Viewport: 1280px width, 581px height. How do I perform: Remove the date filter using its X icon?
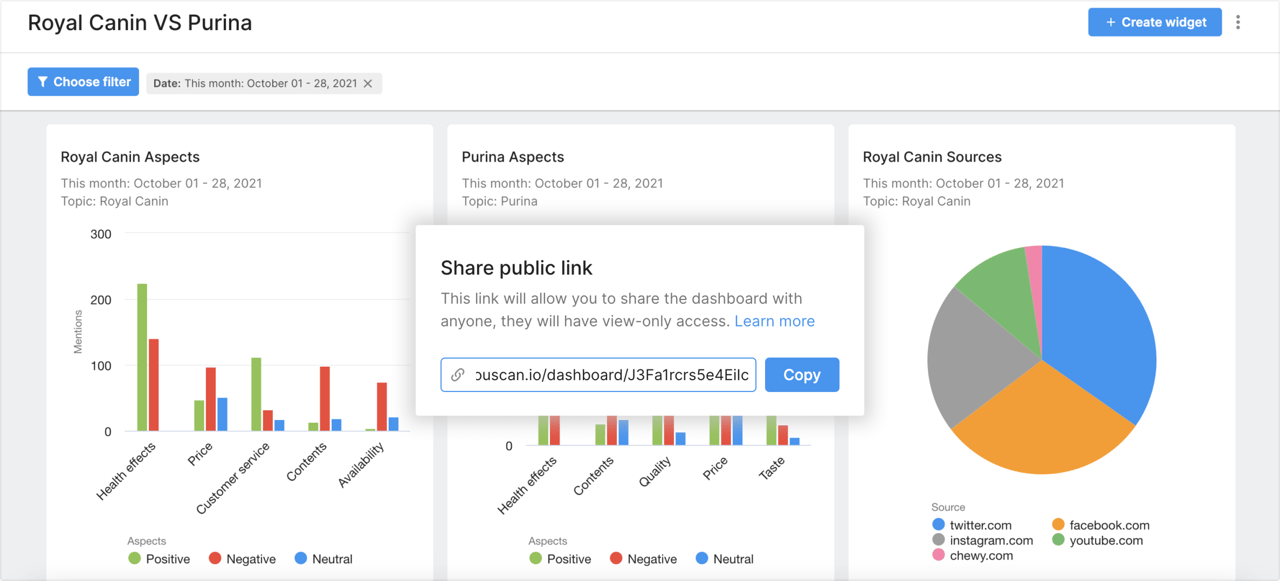tap(368, 83)
